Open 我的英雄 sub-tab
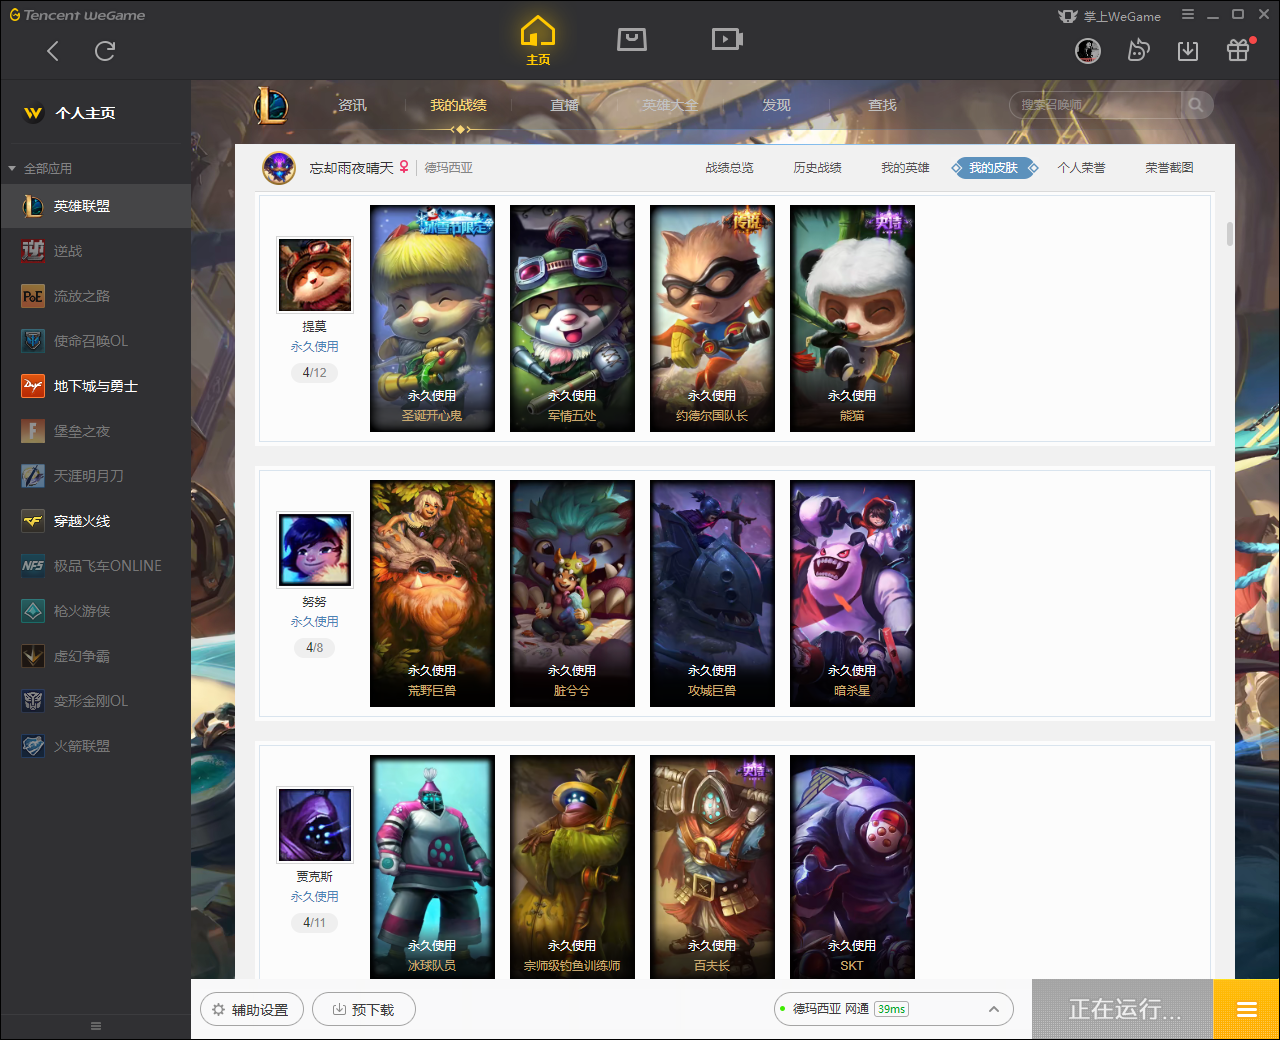 (905, 168)
